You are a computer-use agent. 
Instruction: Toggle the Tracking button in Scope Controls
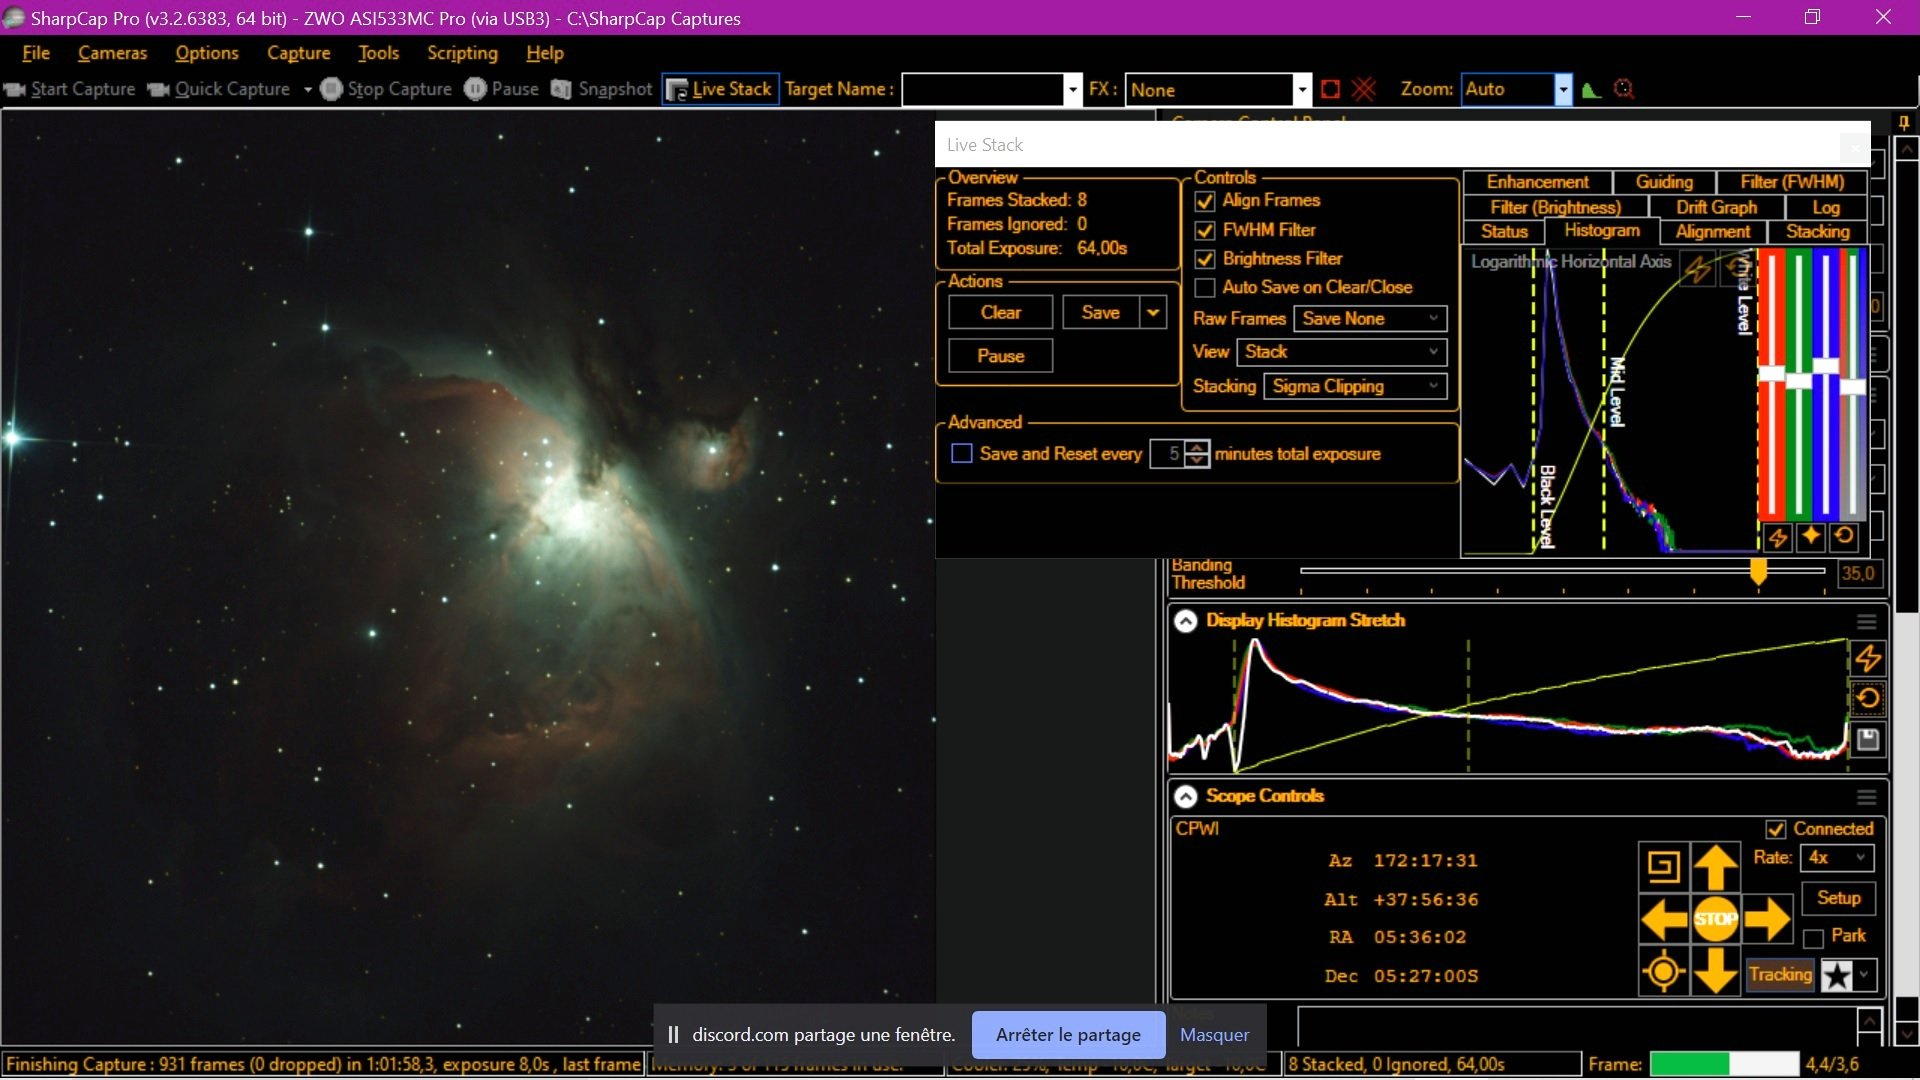click(1780, 974)
